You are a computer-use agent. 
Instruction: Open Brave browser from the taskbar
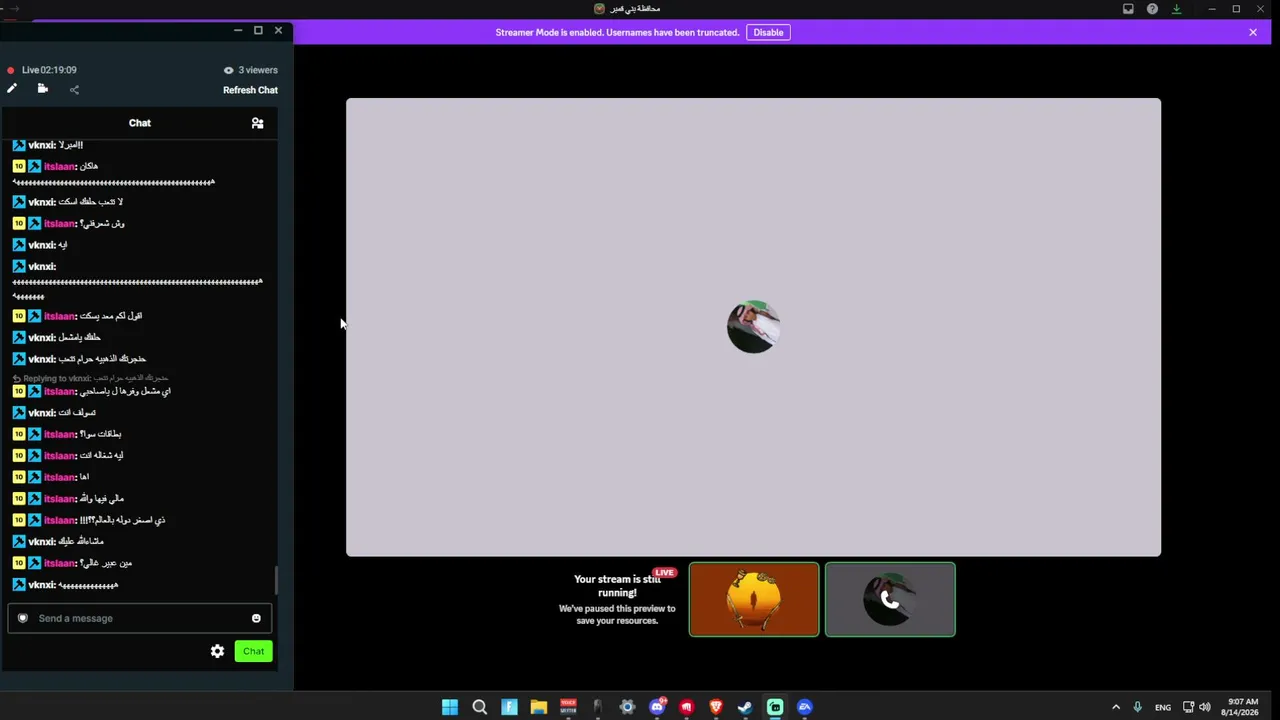tap(716, 707)
